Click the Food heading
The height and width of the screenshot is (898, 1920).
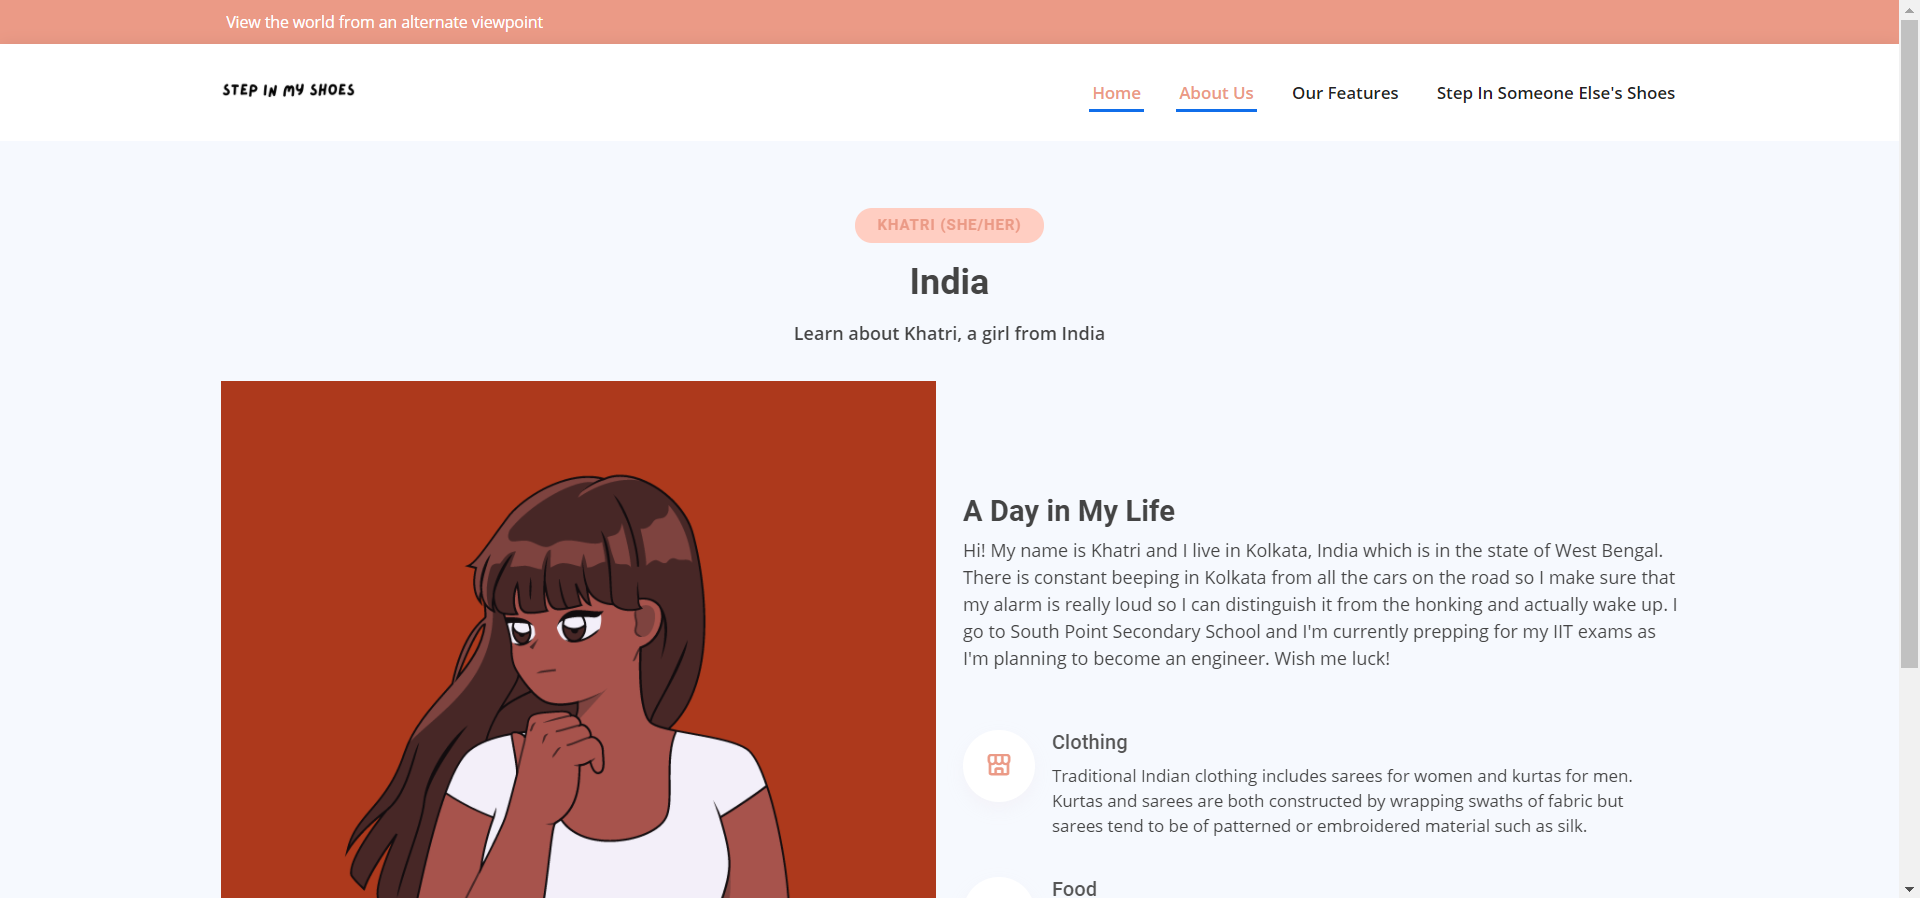point(1074,888)
